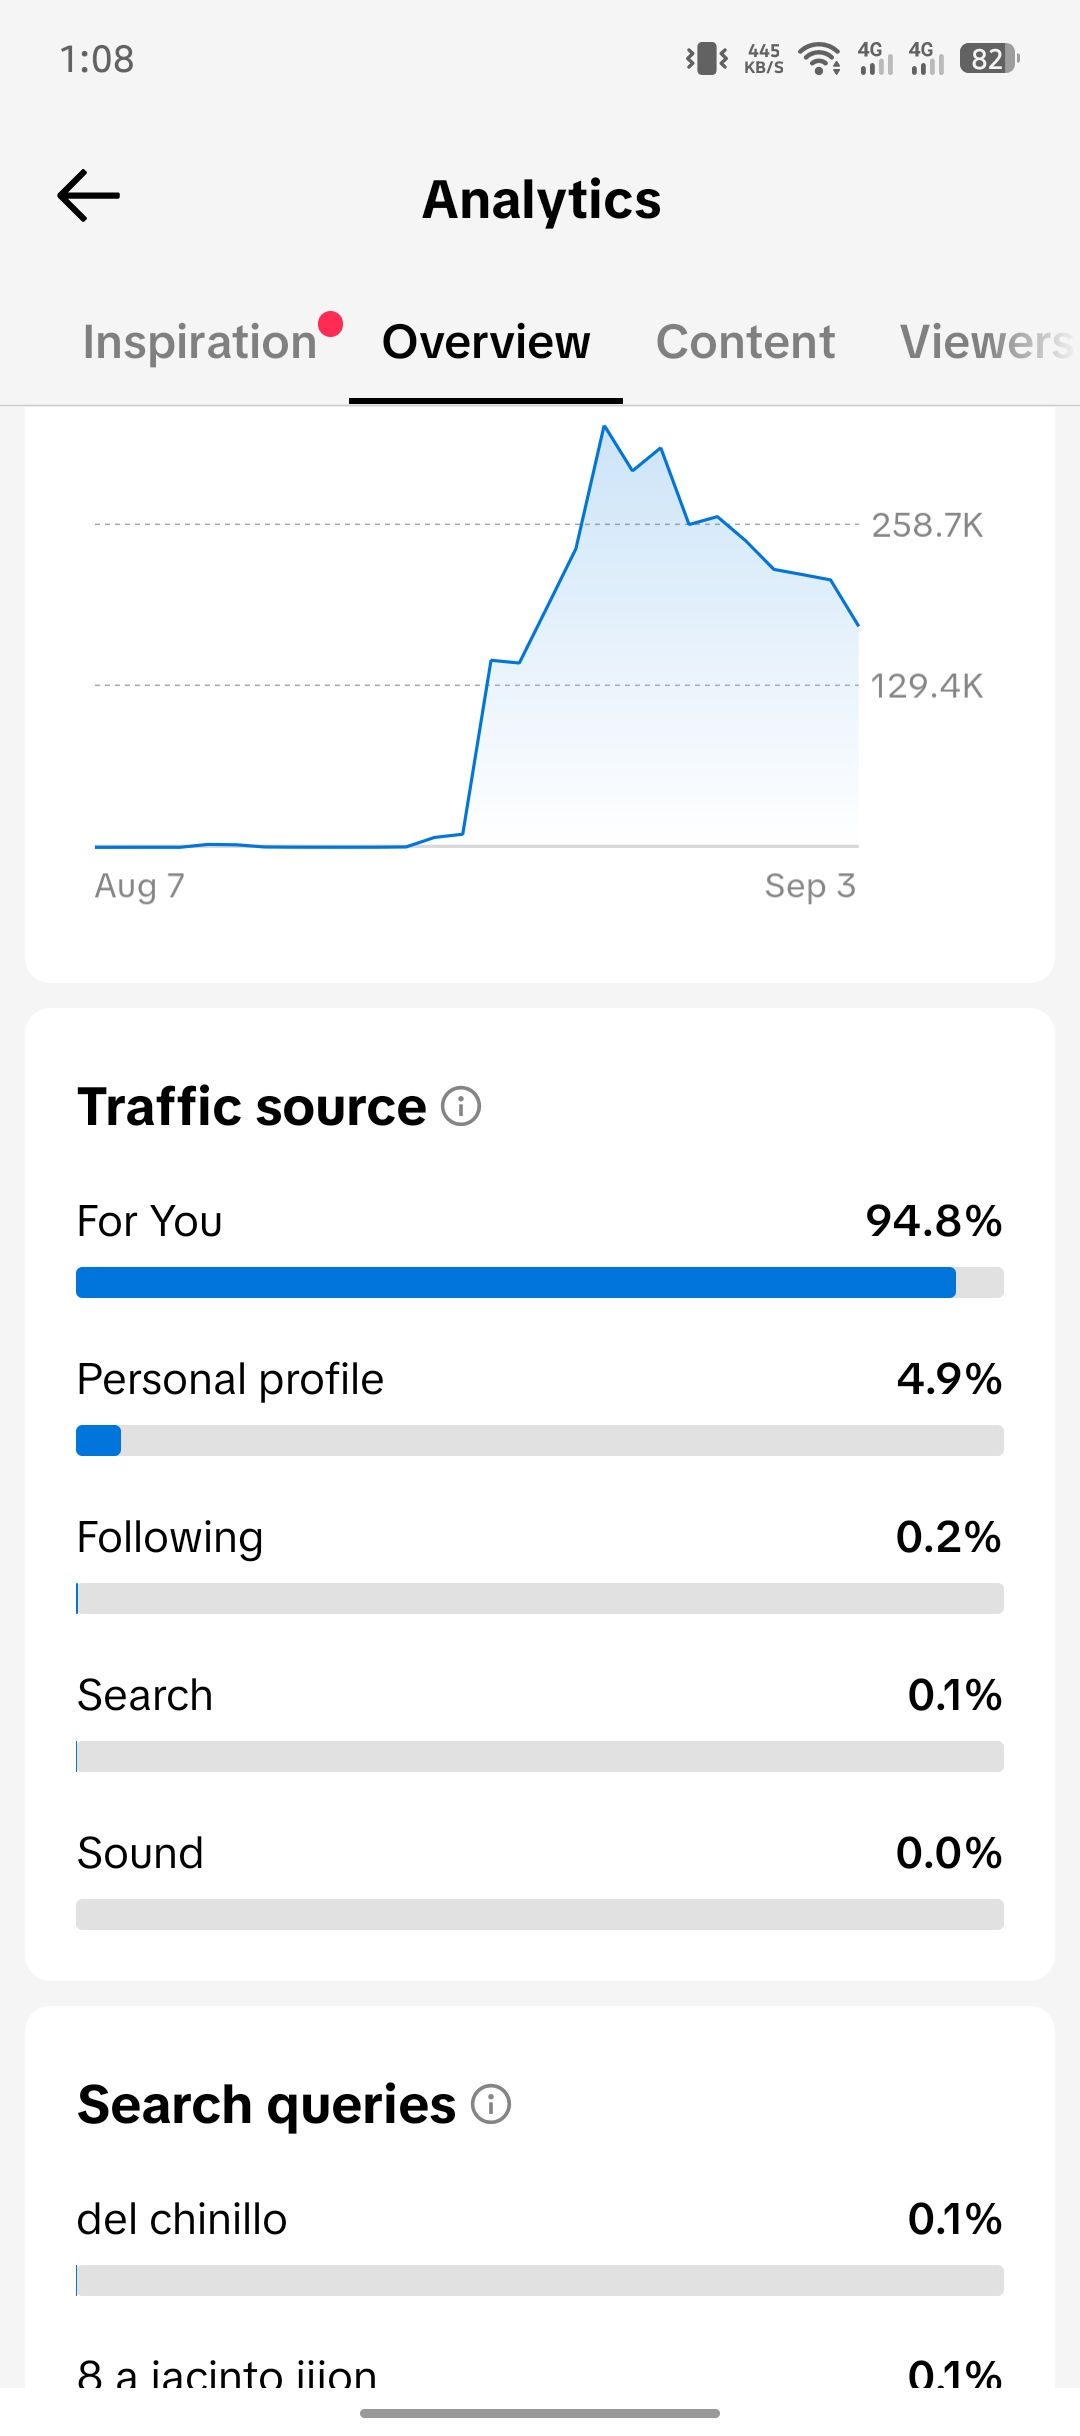Select the Overview tab
The width and height of the screenshot is (1080, 2436).
pyautogui.click(x=486, y=342)
